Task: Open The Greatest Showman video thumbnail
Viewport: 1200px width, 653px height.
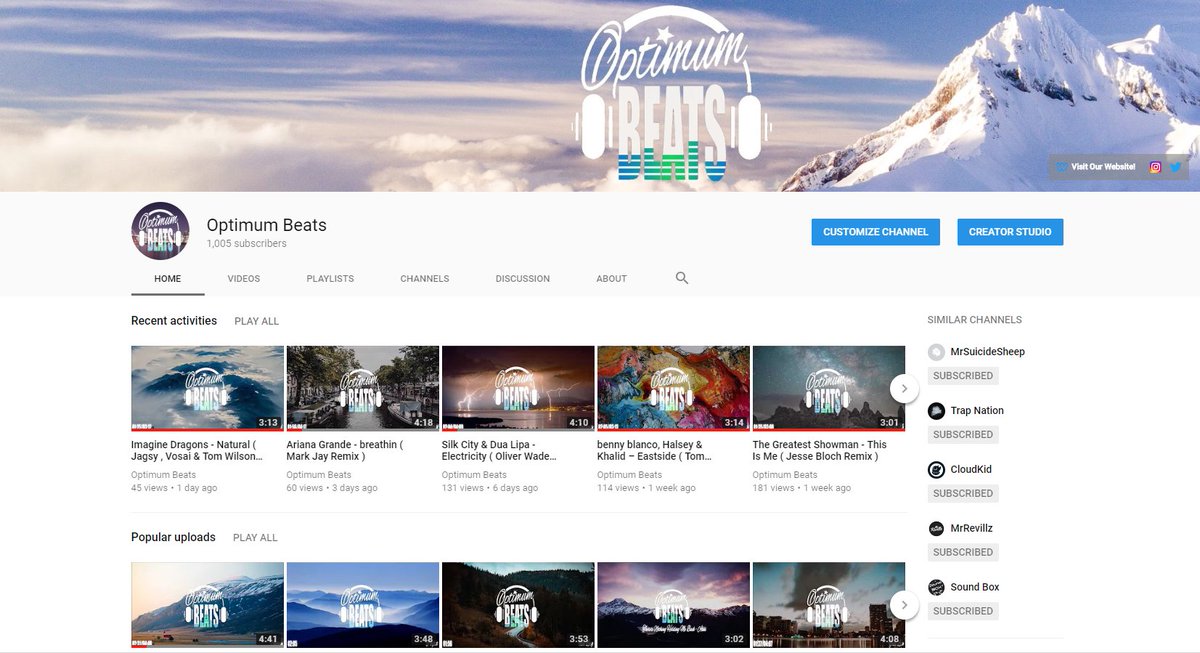Action: [x=829, y=388]
